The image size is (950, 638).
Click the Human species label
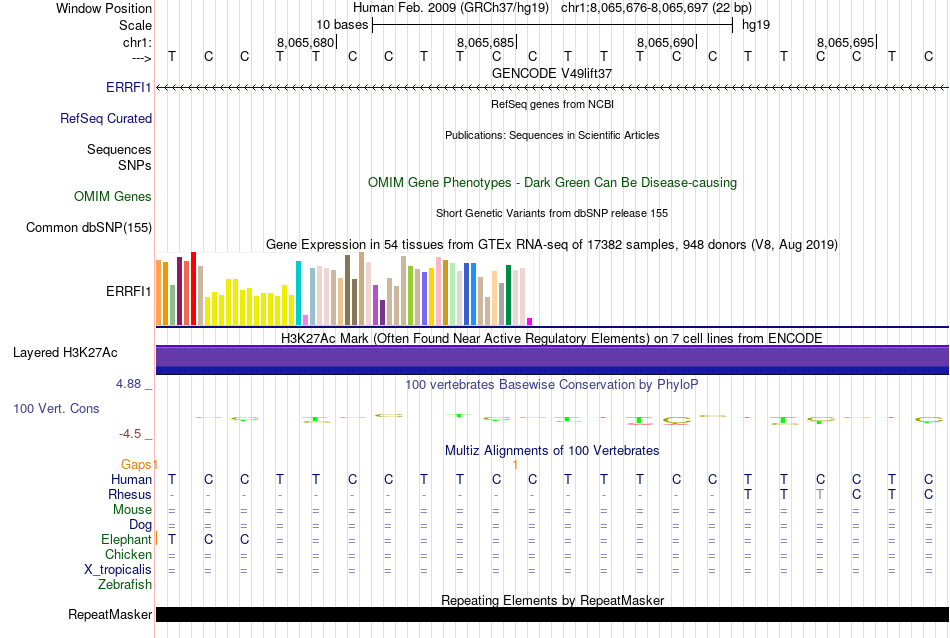(131, 480)
